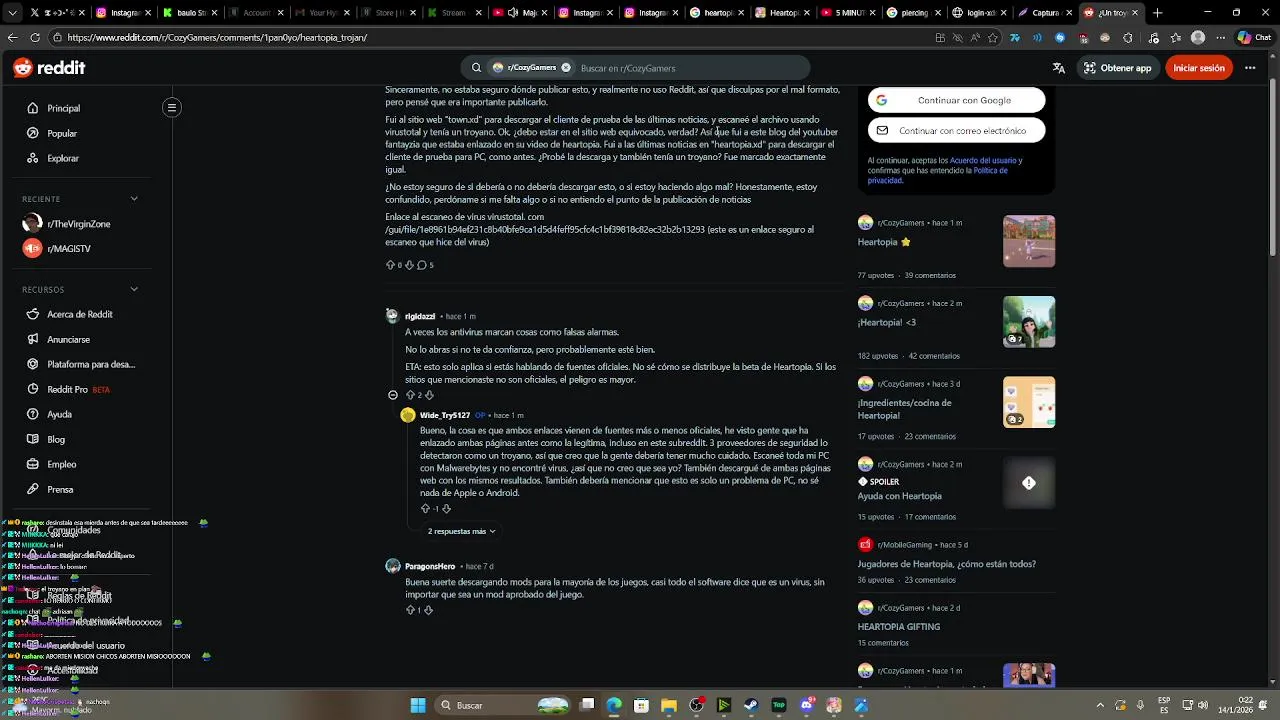Downvote rigidazzi's comment
The image size is (1280, 720).
pos(429,395)
